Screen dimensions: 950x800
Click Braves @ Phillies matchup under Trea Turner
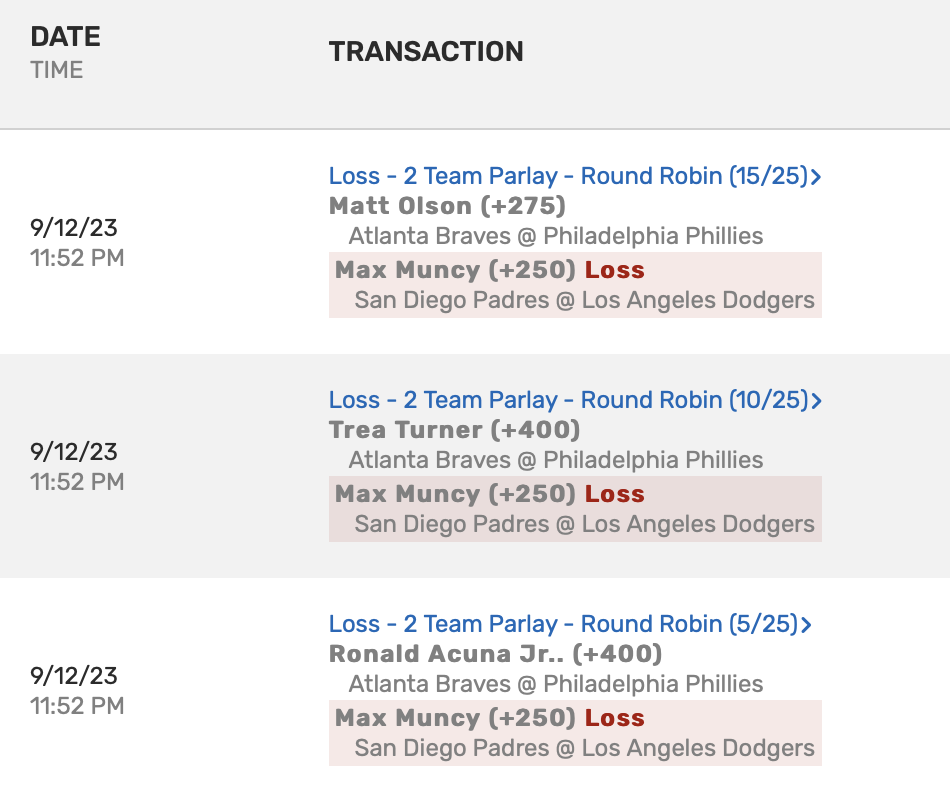click(556, 460)
